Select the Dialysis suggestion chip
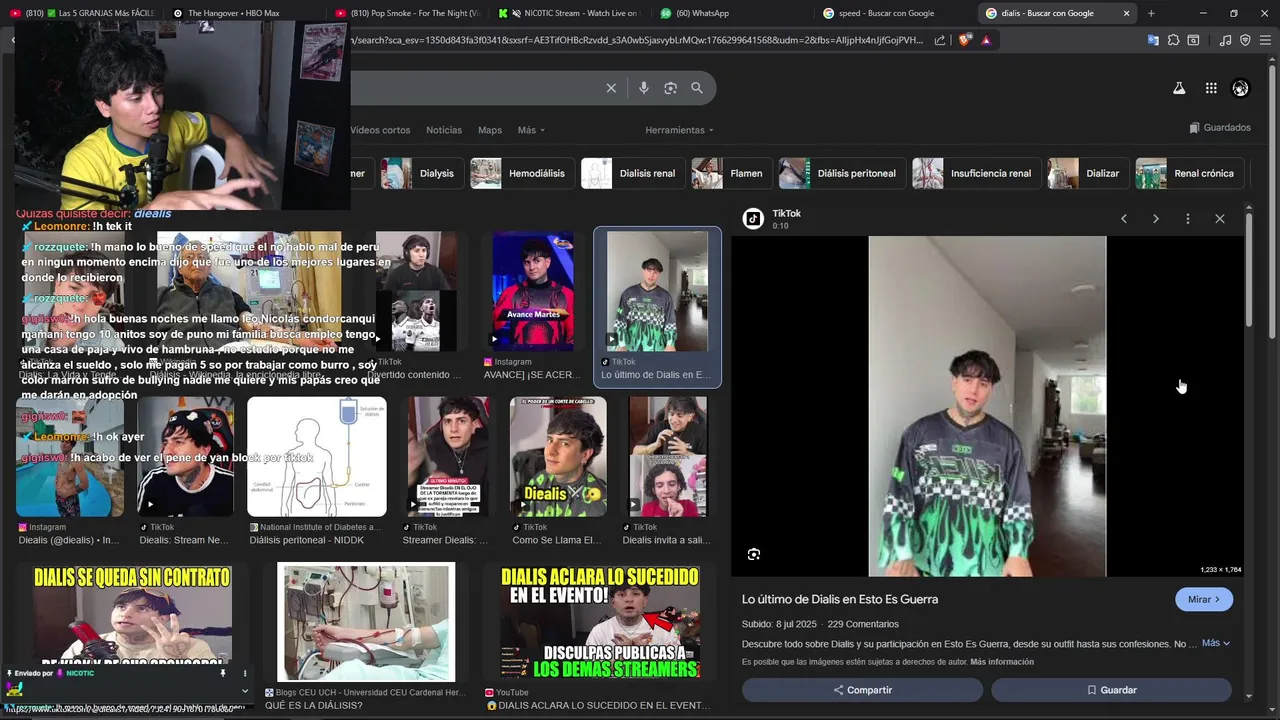 (422, 173)
